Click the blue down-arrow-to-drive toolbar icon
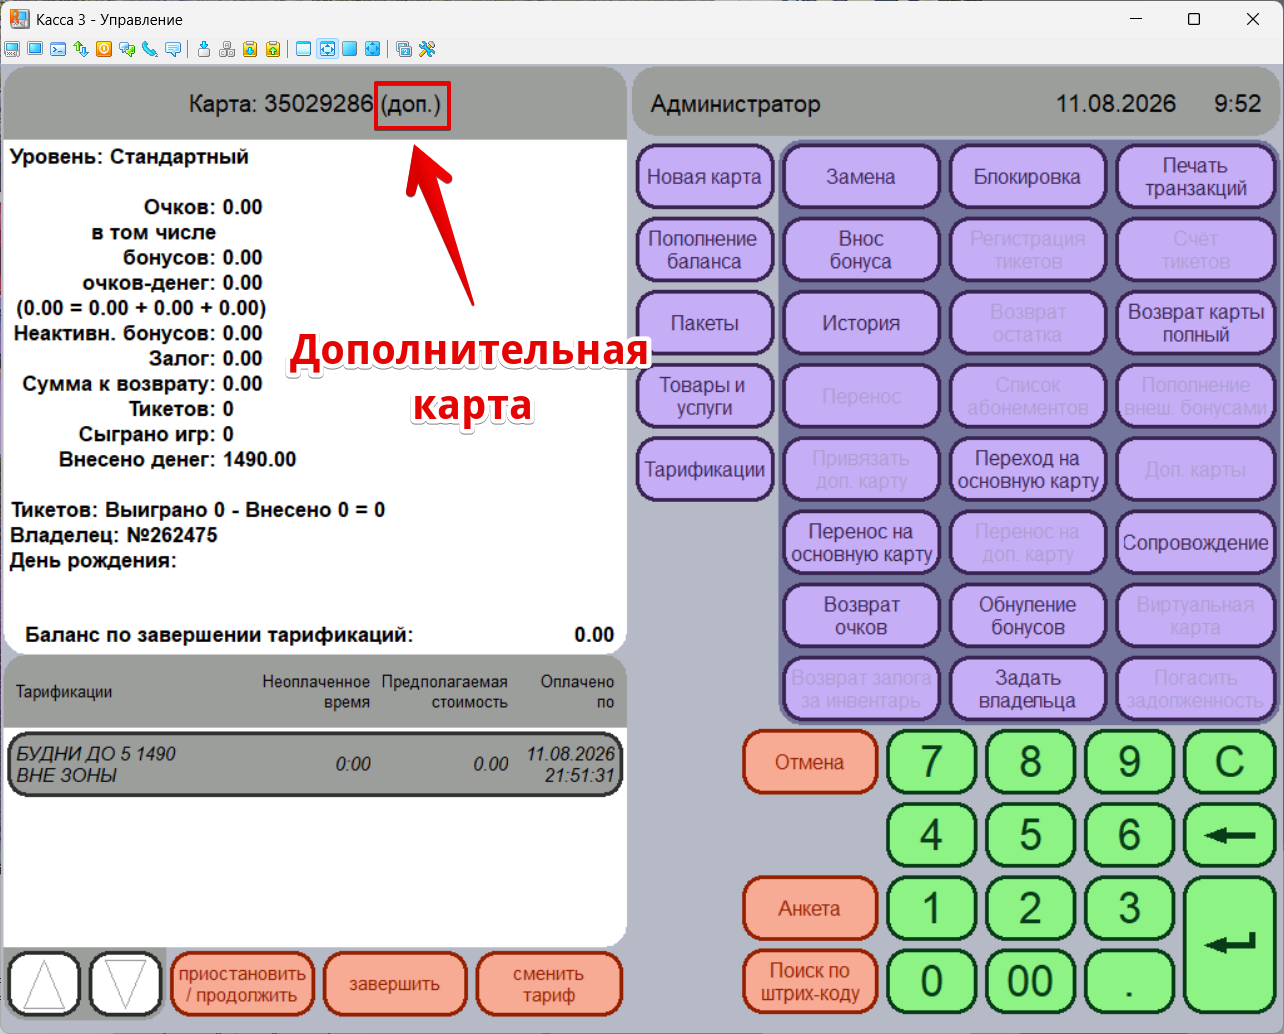Viewport: 1284px width, 1034px height. pos(204,49)
